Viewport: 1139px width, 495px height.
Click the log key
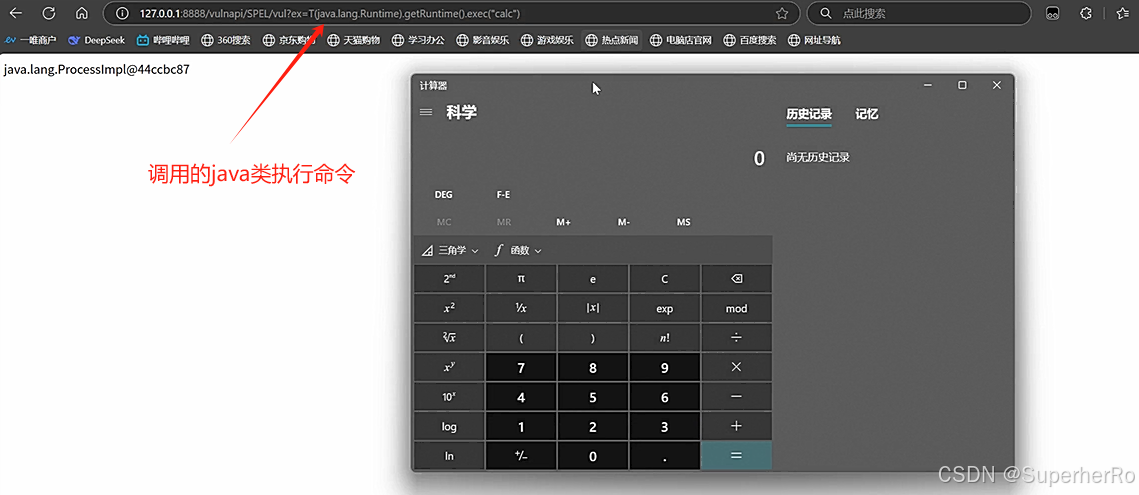449,427
